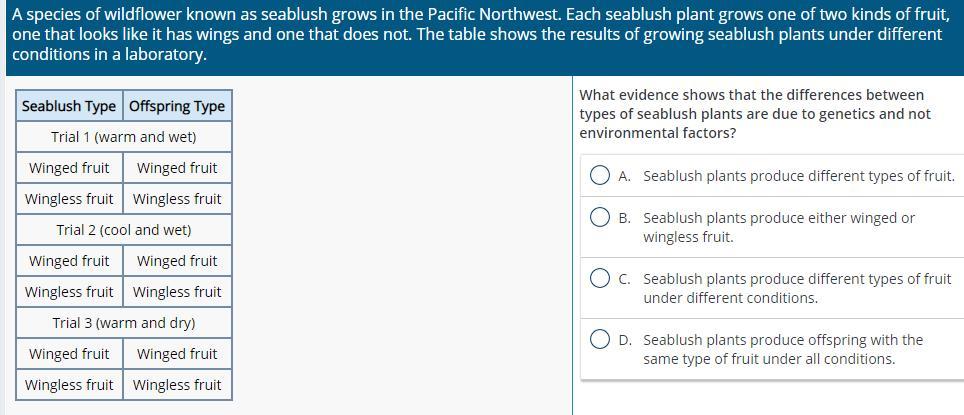964x415 pixels.
Task: Click Trial 1 Wingless fruit seablush type cell
Action: coord(69,199)
